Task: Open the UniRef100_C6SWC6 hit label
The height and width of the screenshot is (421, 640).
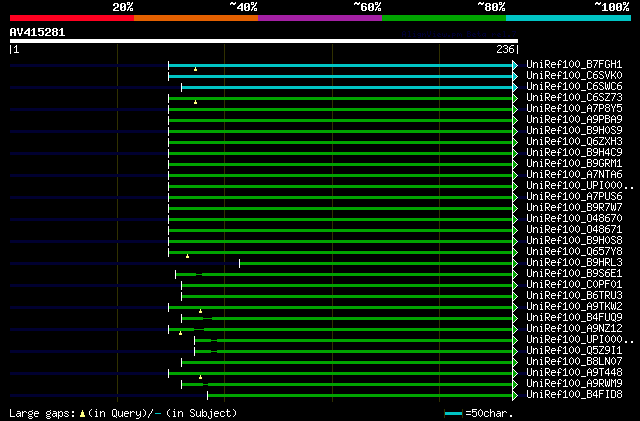Action: [x=574, y=87]
